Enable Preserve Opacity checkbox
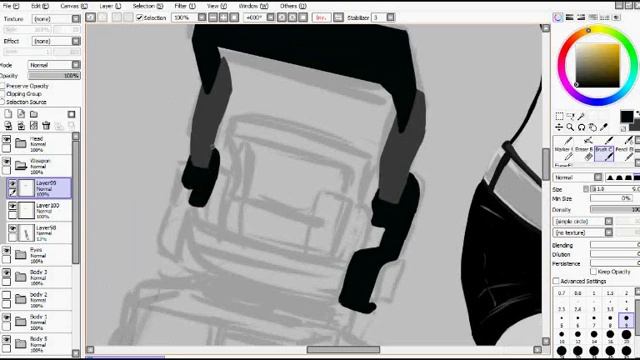The height and width of the screenshot is (360, 640). tap(3, 86)
